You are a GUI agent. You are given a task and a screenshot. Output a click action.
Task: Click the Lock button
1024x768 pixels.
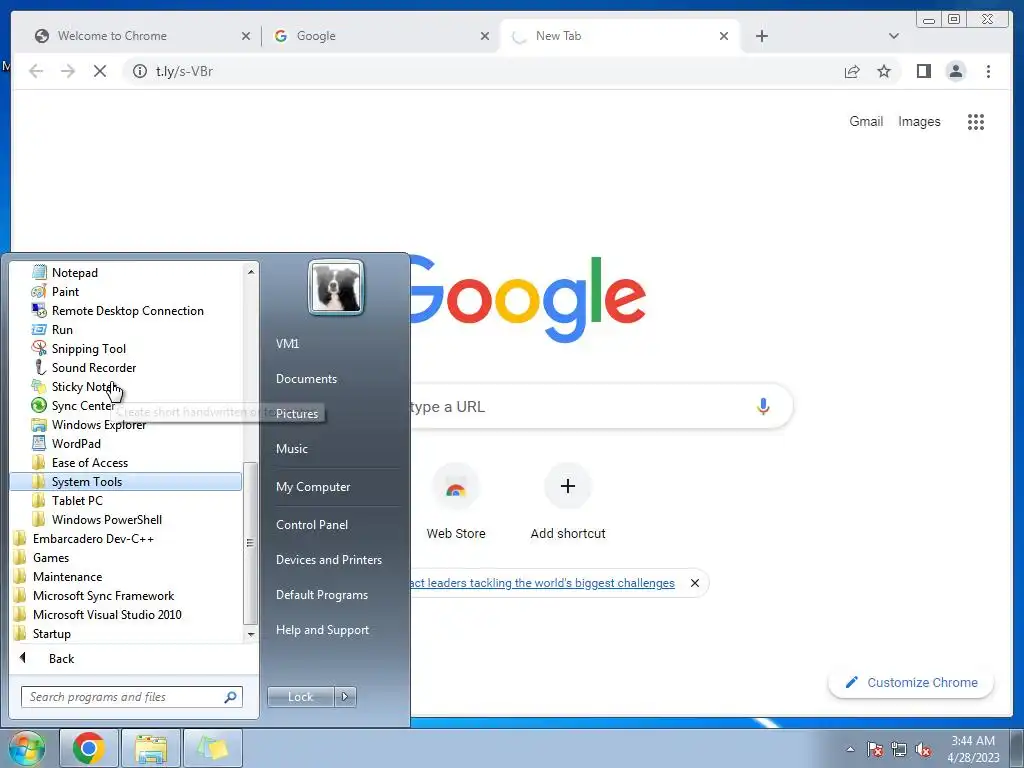(300, 697)
